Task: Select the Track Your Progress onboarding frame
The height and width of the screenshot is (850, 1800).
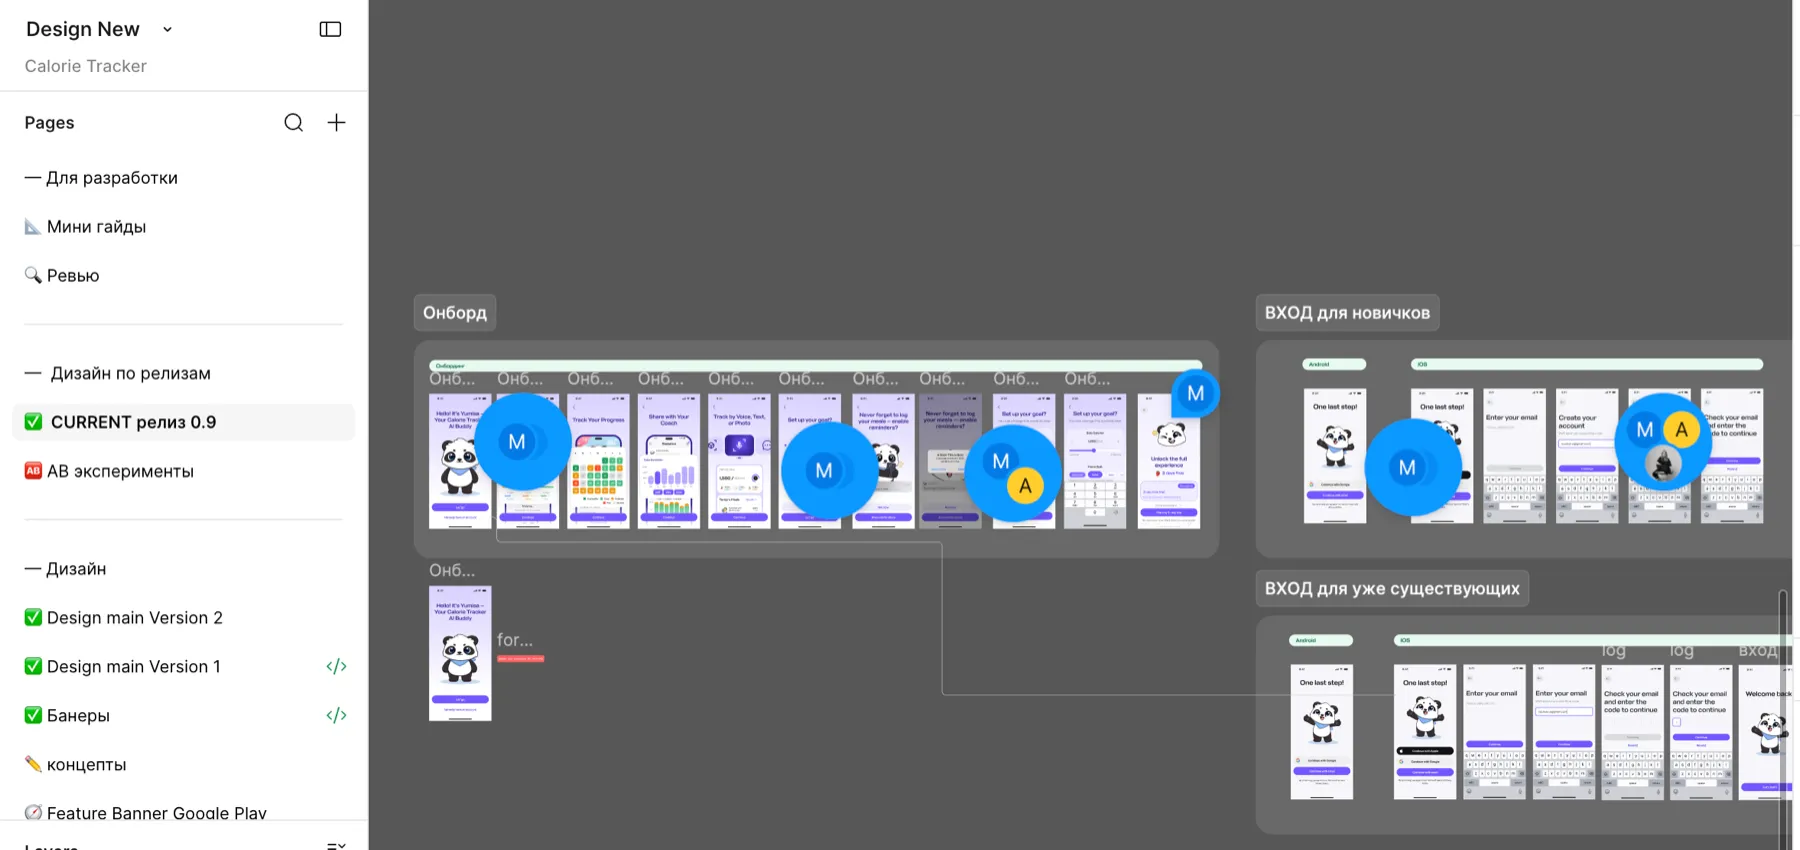Action: tap(598, 461)
